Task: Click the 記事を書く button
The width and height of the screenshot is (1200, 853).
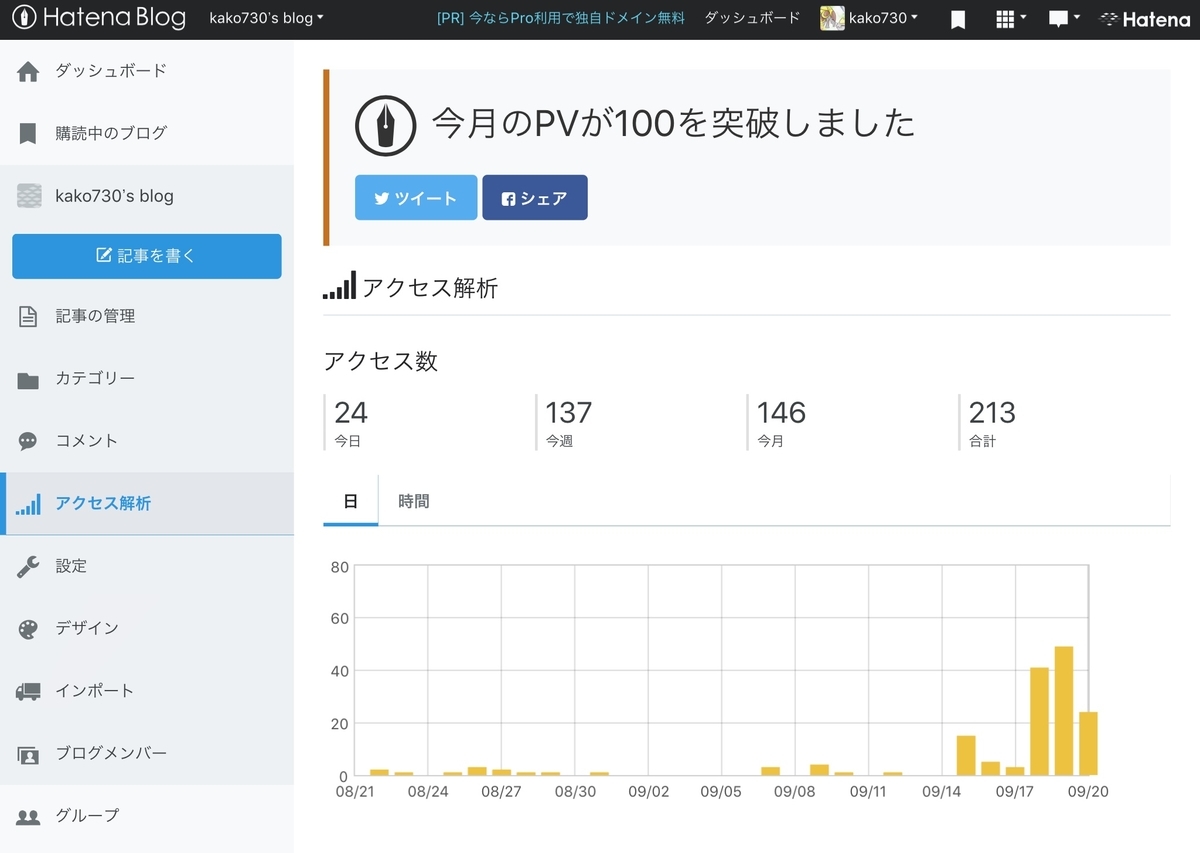Action: [147, 256]
